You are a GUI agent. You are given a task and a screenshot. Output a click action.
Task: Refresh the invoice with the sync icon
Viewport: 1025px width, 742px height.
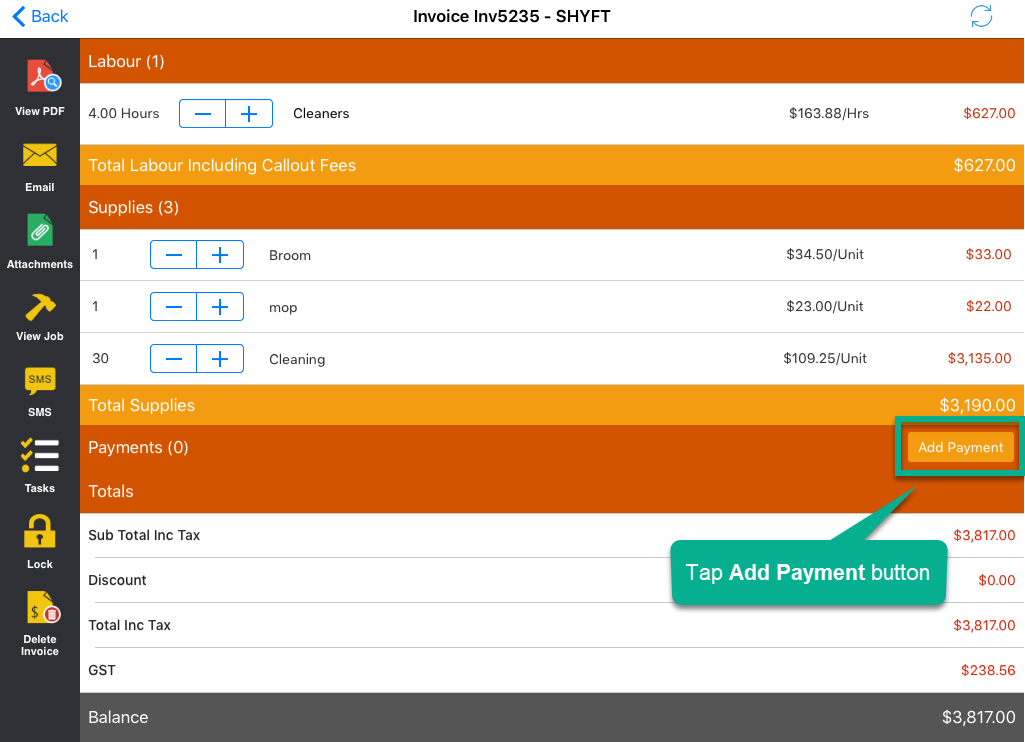pyautogui.click(x=981, y=16)
